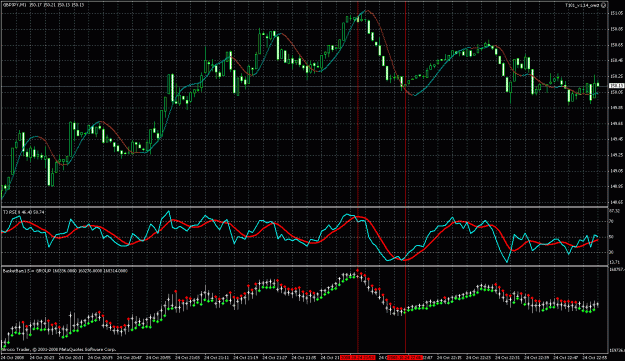Click the second red-highlighted date label on time axis
625x361 pixels.
[x=405, y=358]
